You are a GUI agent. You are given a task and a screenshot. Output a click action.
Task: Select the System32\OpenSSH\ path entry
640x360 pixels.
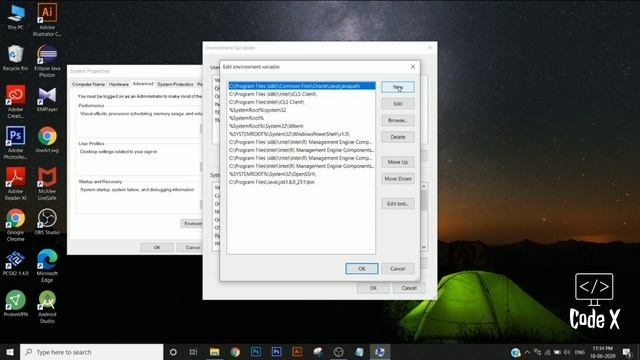pos(301,174)
